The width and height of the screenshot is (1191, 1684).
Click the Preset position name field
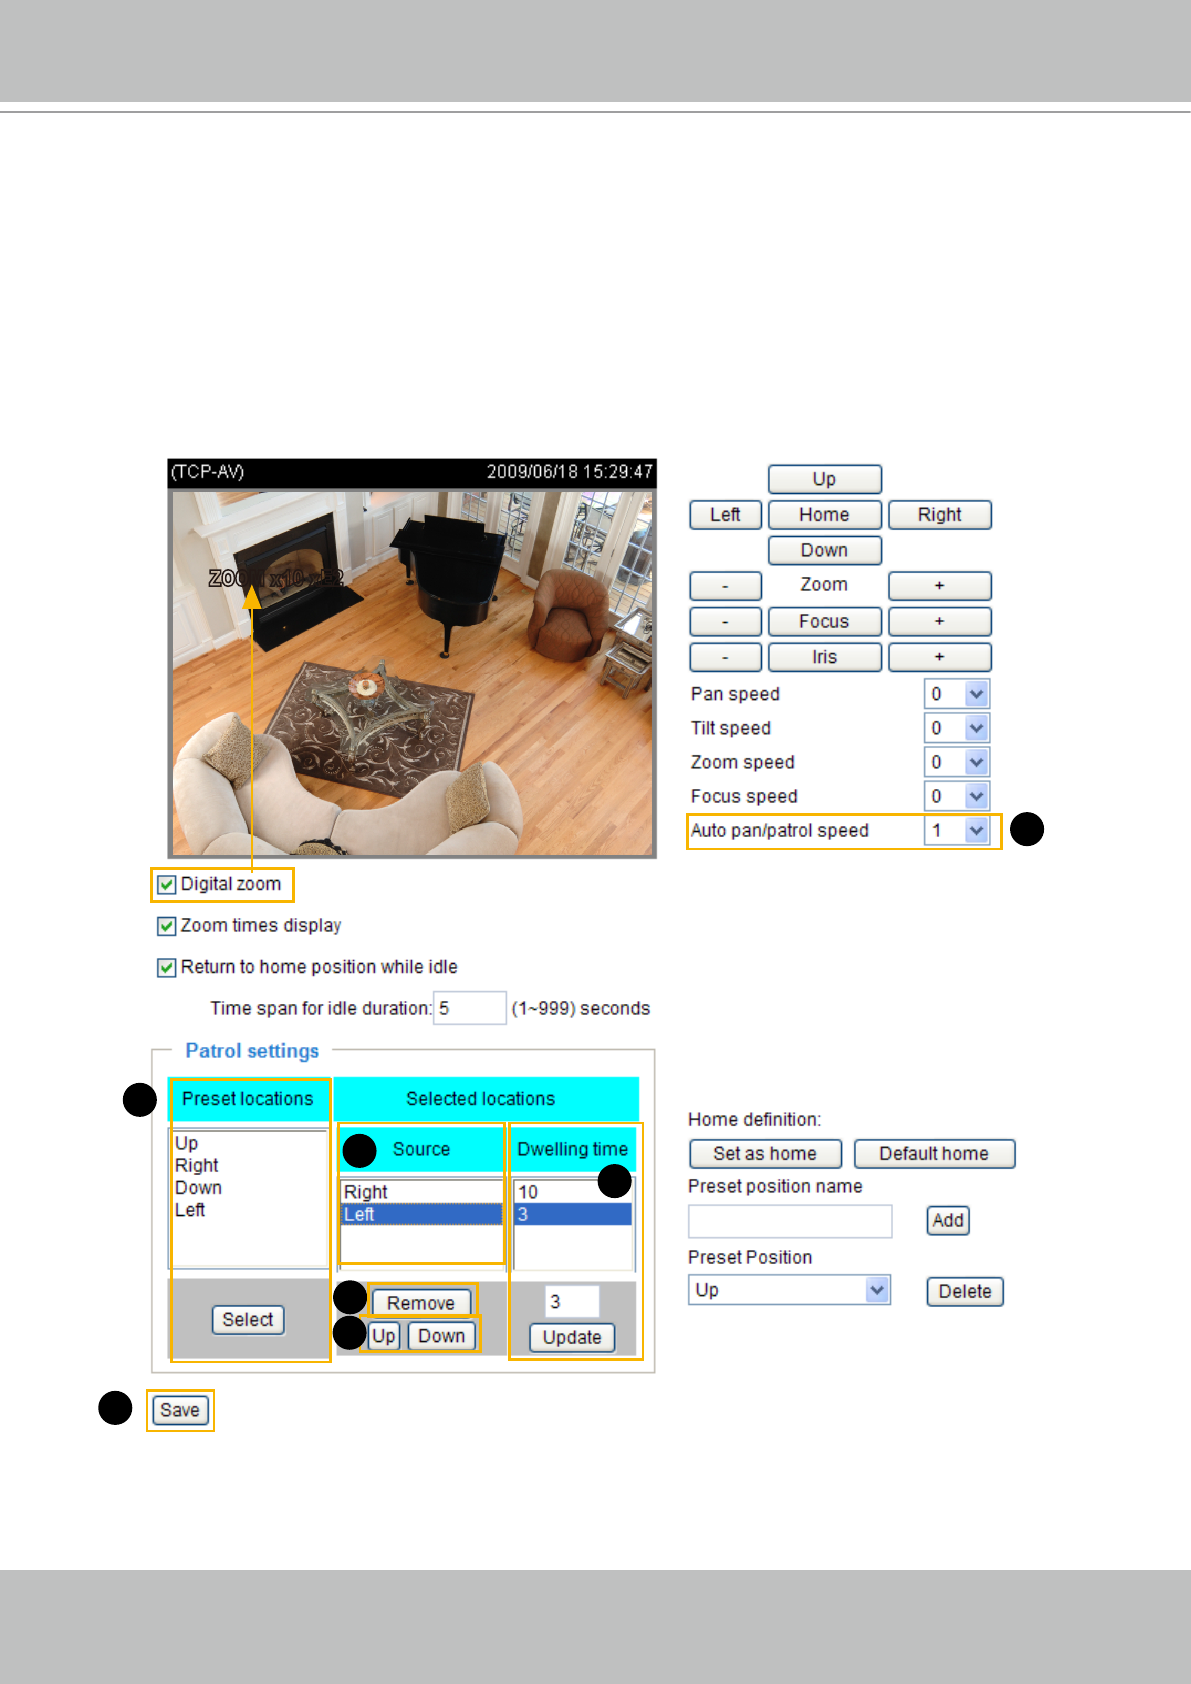coord(790,1221)
